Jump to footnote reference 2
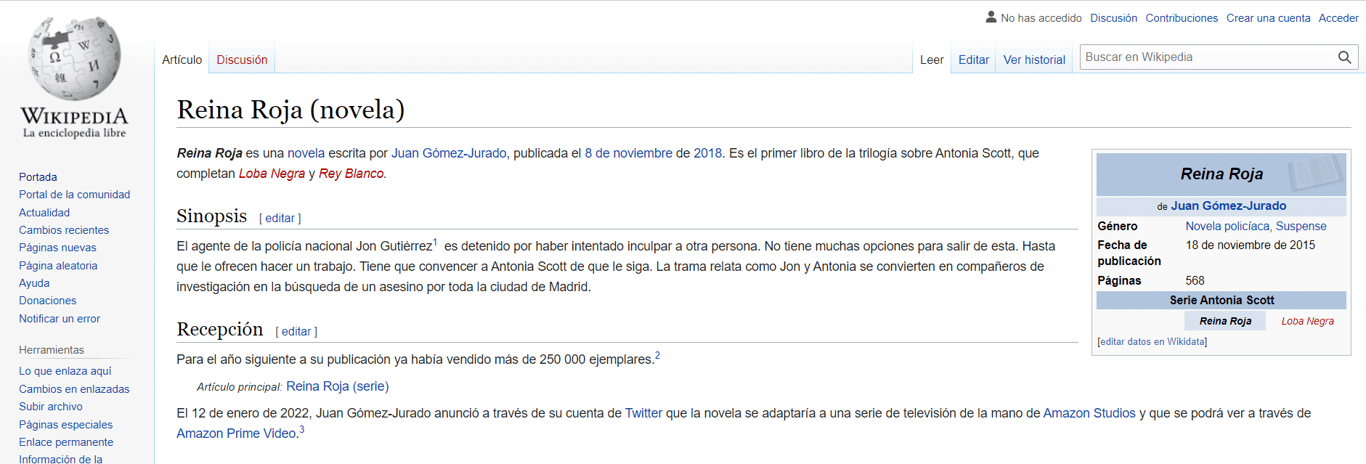Image resolution: width=1366 pixels, height=464 pixels. click(657, 356)
